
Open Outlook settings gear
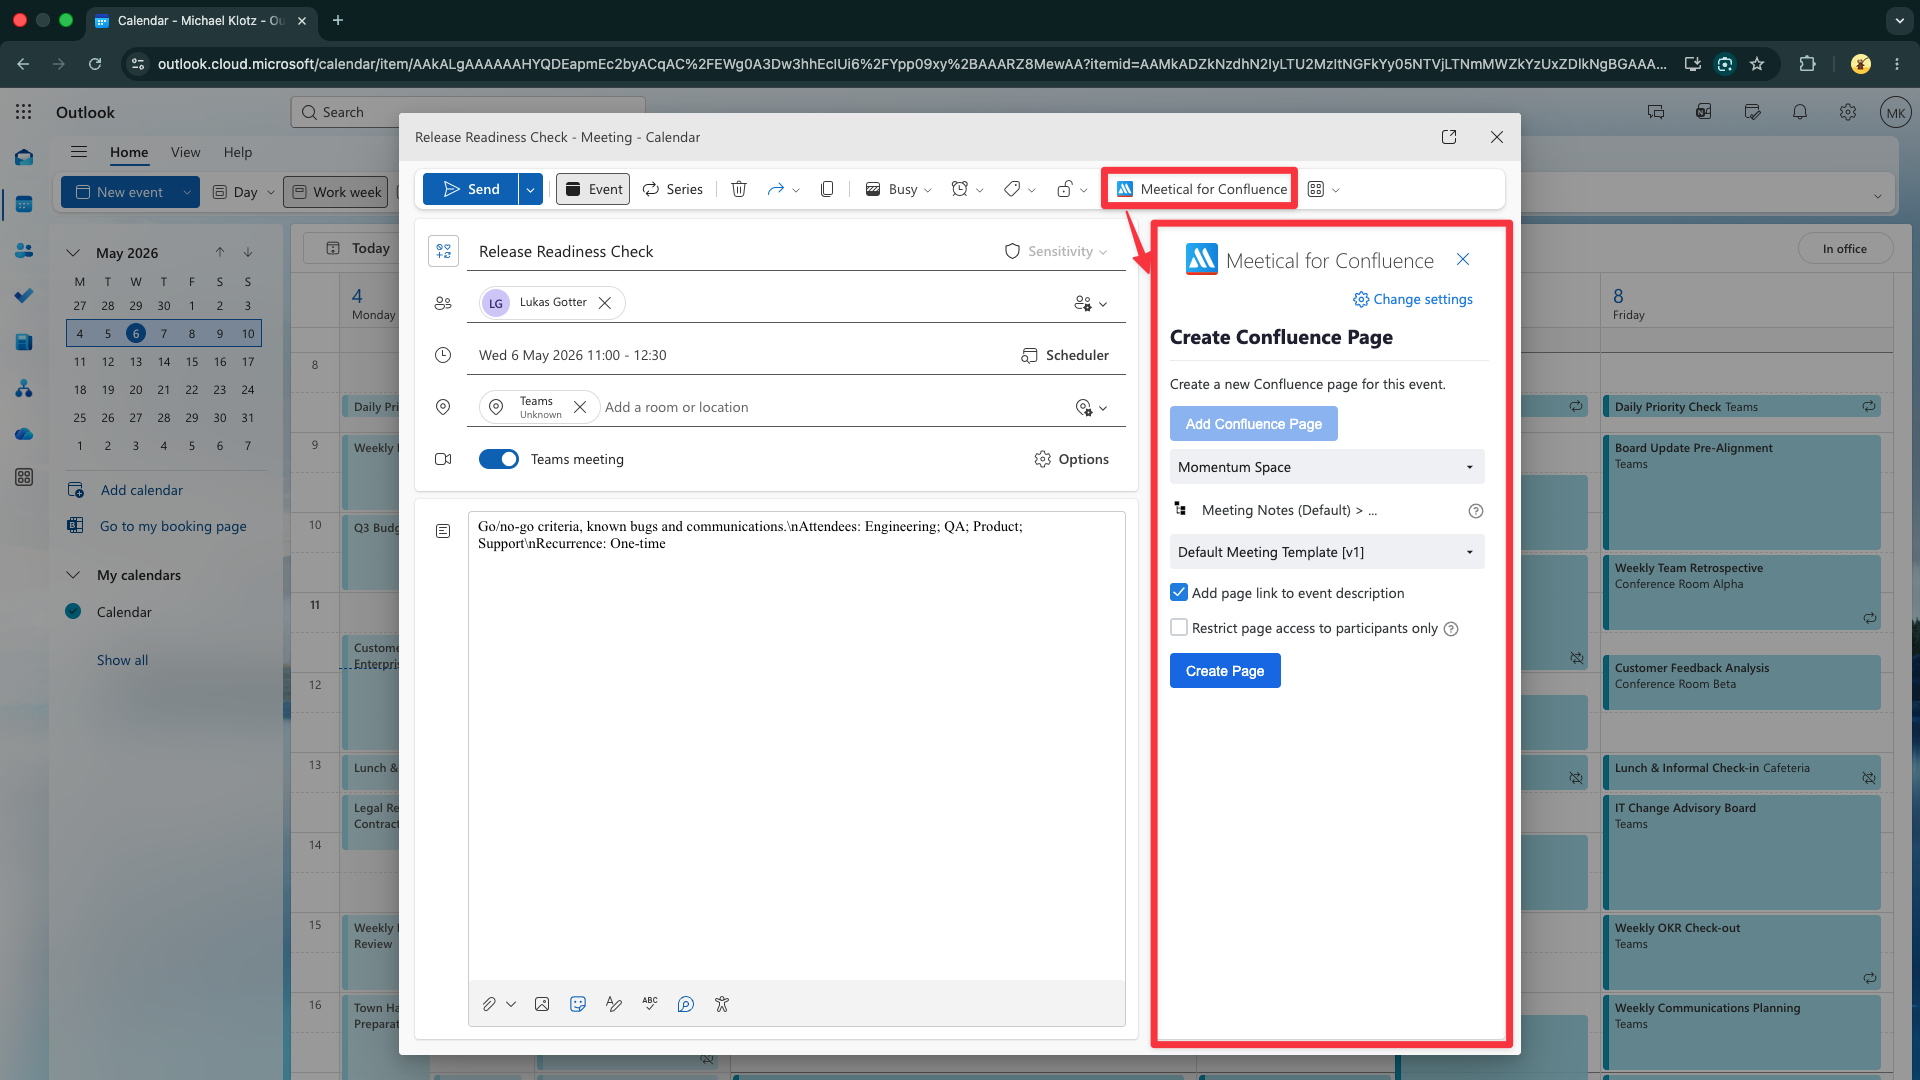tap(1848, 112)
